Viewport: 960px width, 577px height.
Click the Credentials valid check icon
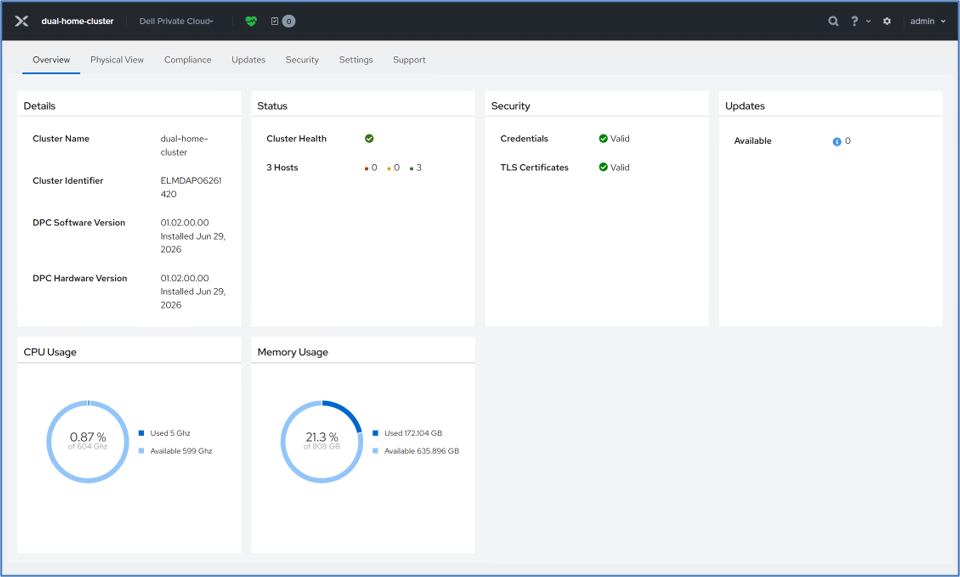[603, 138]
